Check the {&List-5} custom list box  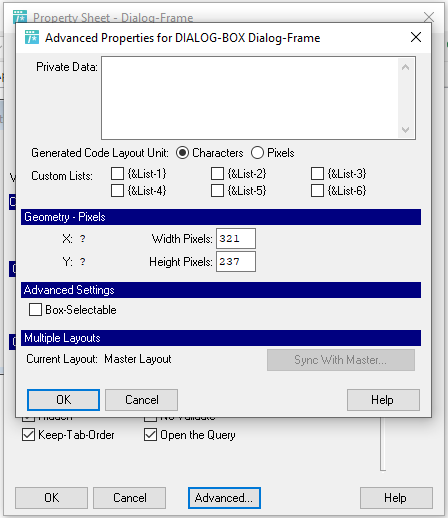(x=217, y=191)
